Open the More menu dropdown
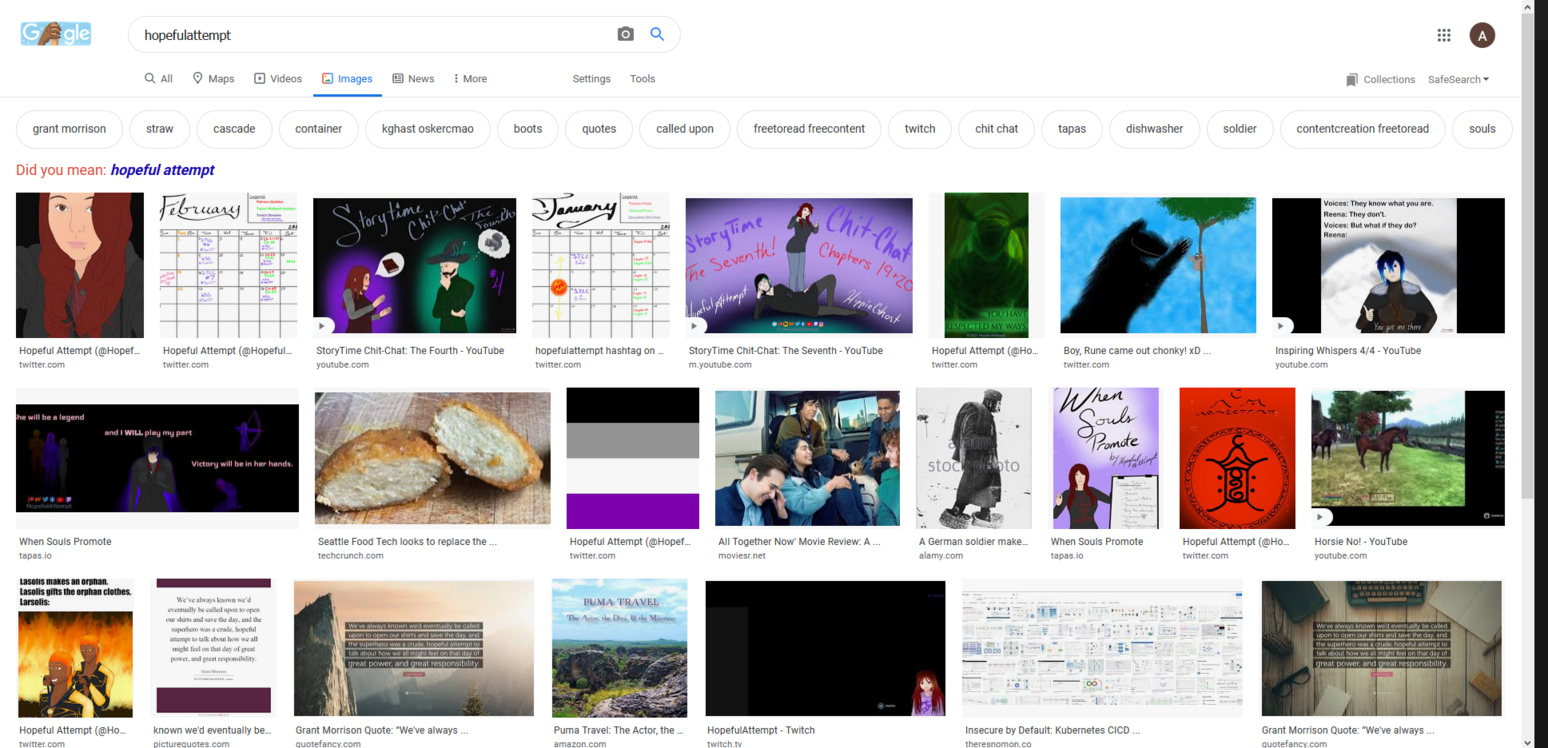Image resolution: width=1548 pixels, height=748 pixels. (x=470, y=79)
